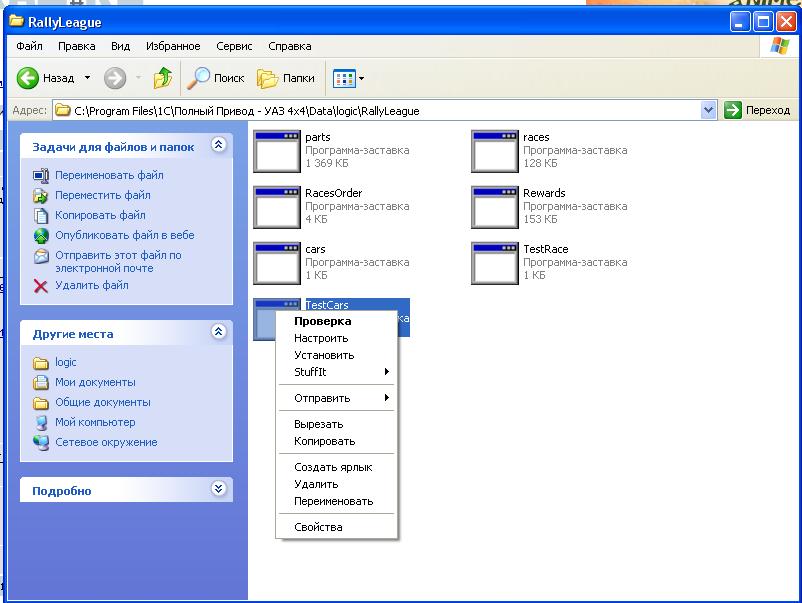802x603 pixels.
Task: Click the greyed Forward arrow icon
Action: tap(115, 78)
